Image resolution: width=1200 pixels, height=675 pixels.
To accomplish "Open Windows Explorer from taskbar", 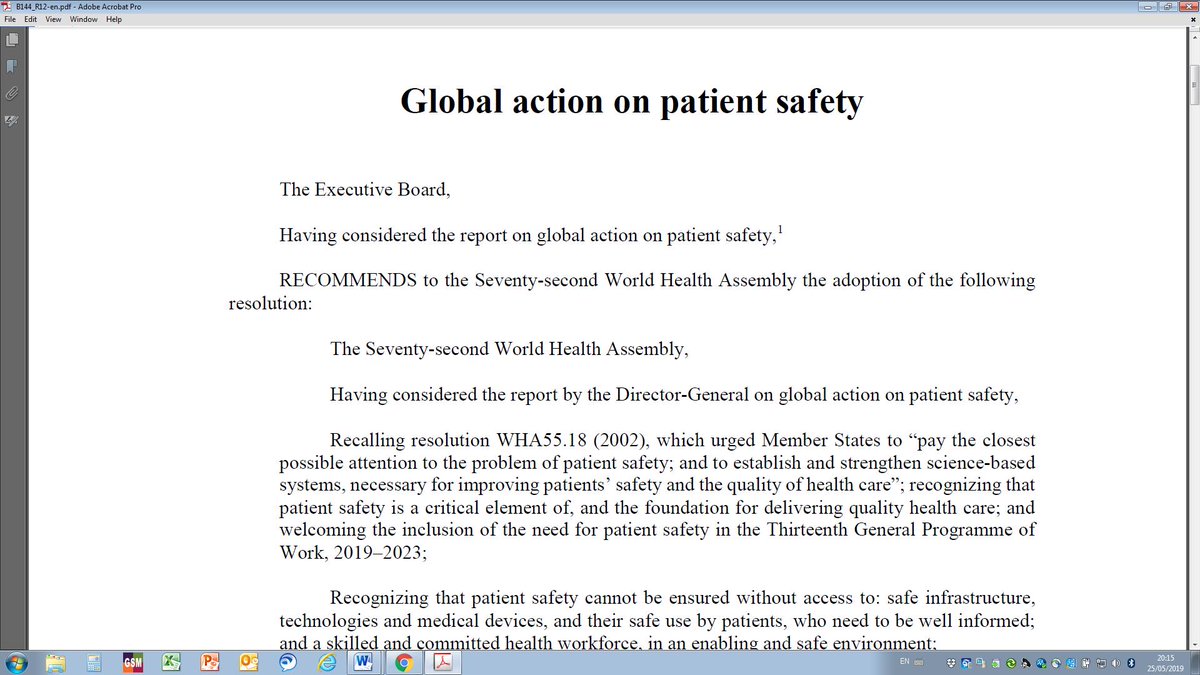I will [x=57, y=663].
